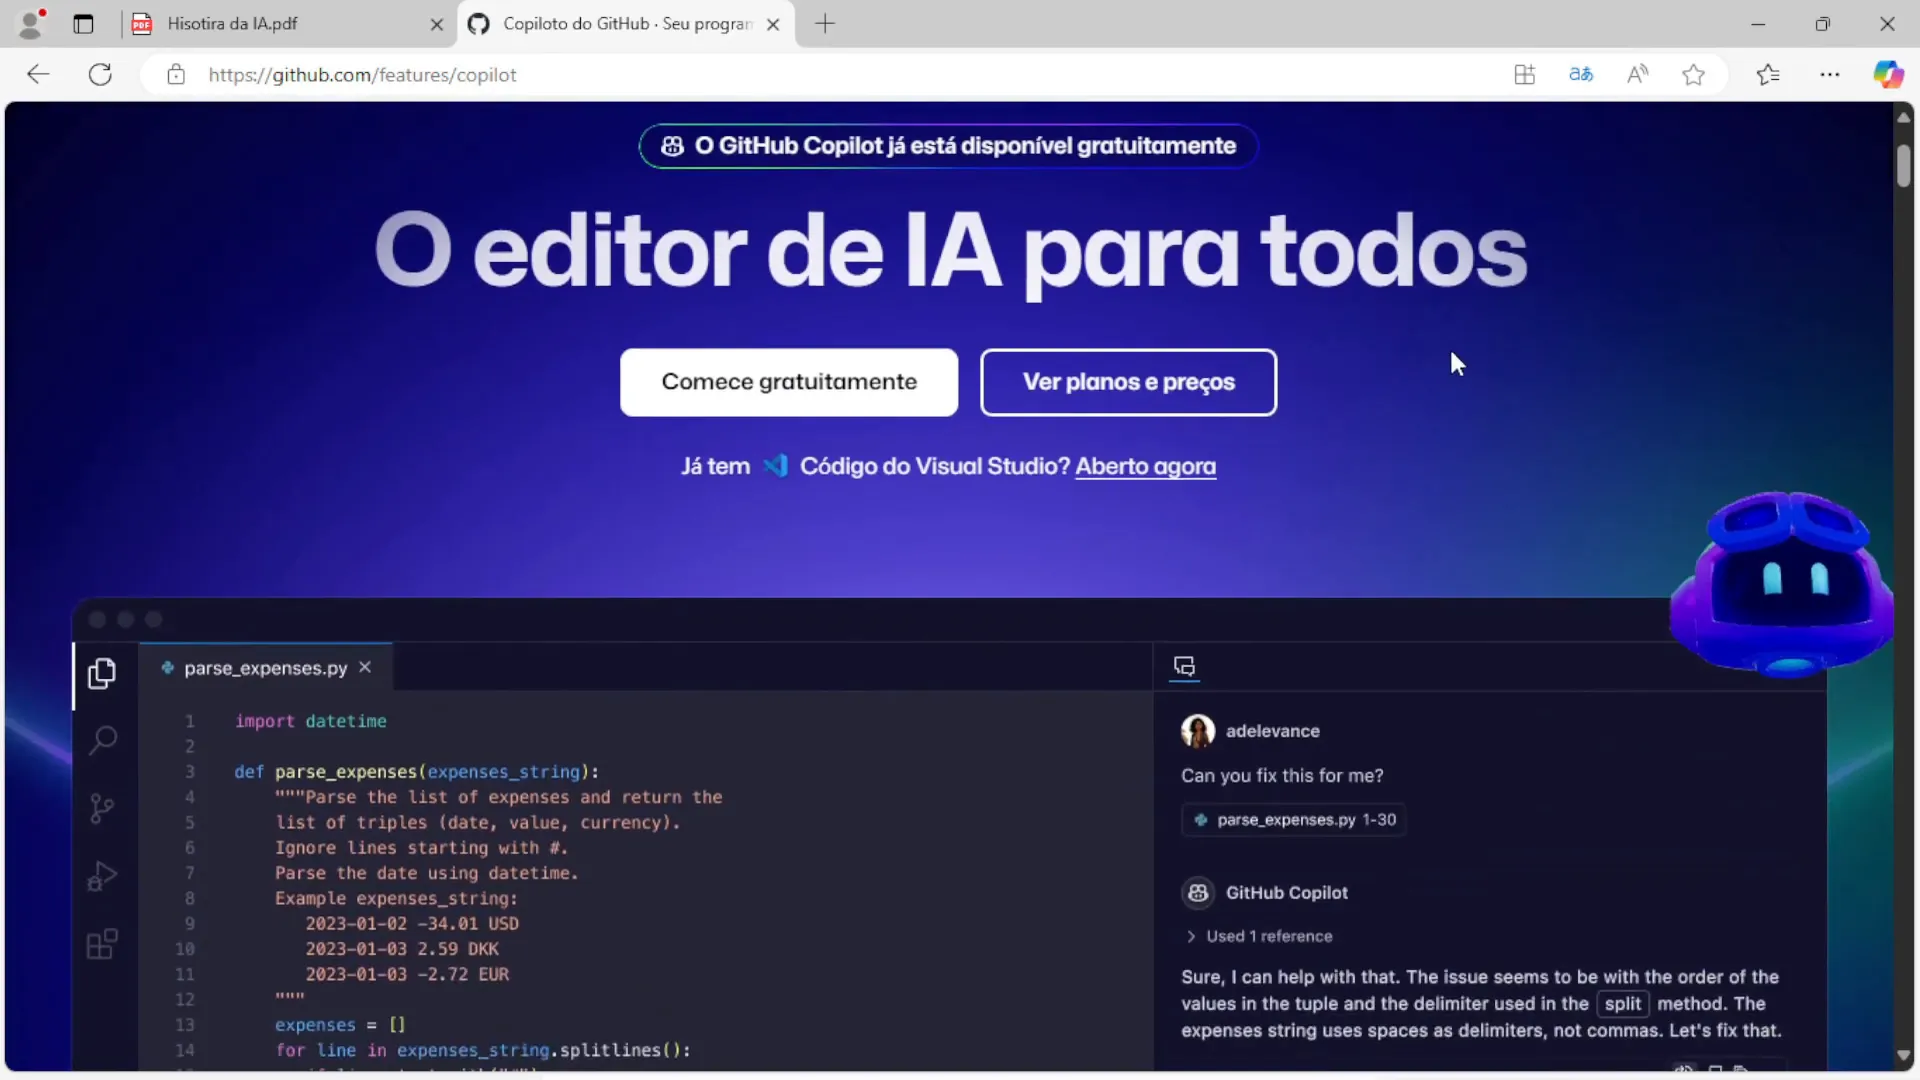Click the page scrollbar up arrow
This screenshot has width=1920, height=1080.
tap(1903, 117)
